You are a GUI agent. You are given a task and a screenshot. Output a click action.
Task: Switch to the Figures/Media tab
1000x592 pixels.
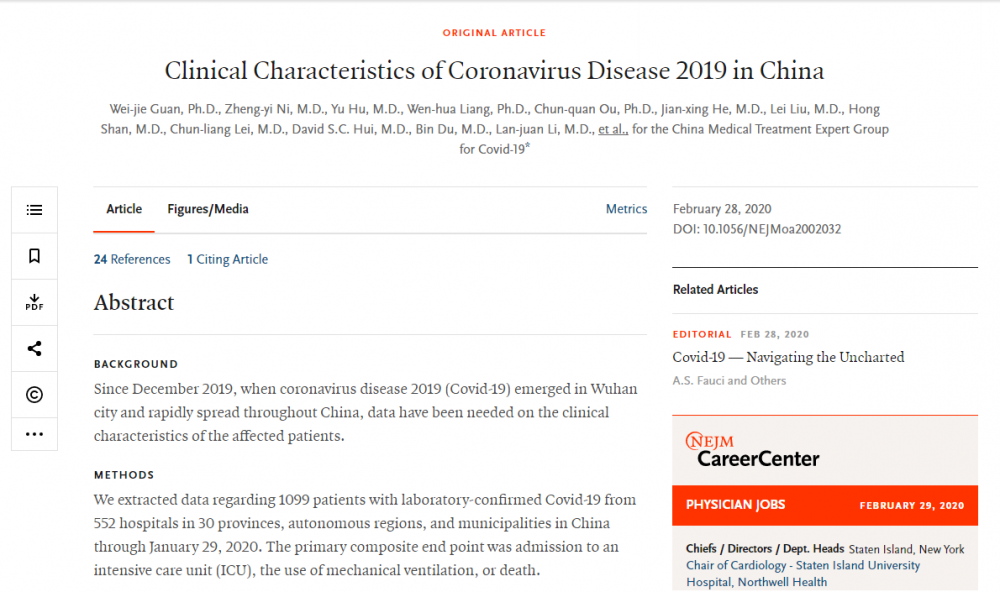pyautogui.click(x=208, y=209)
